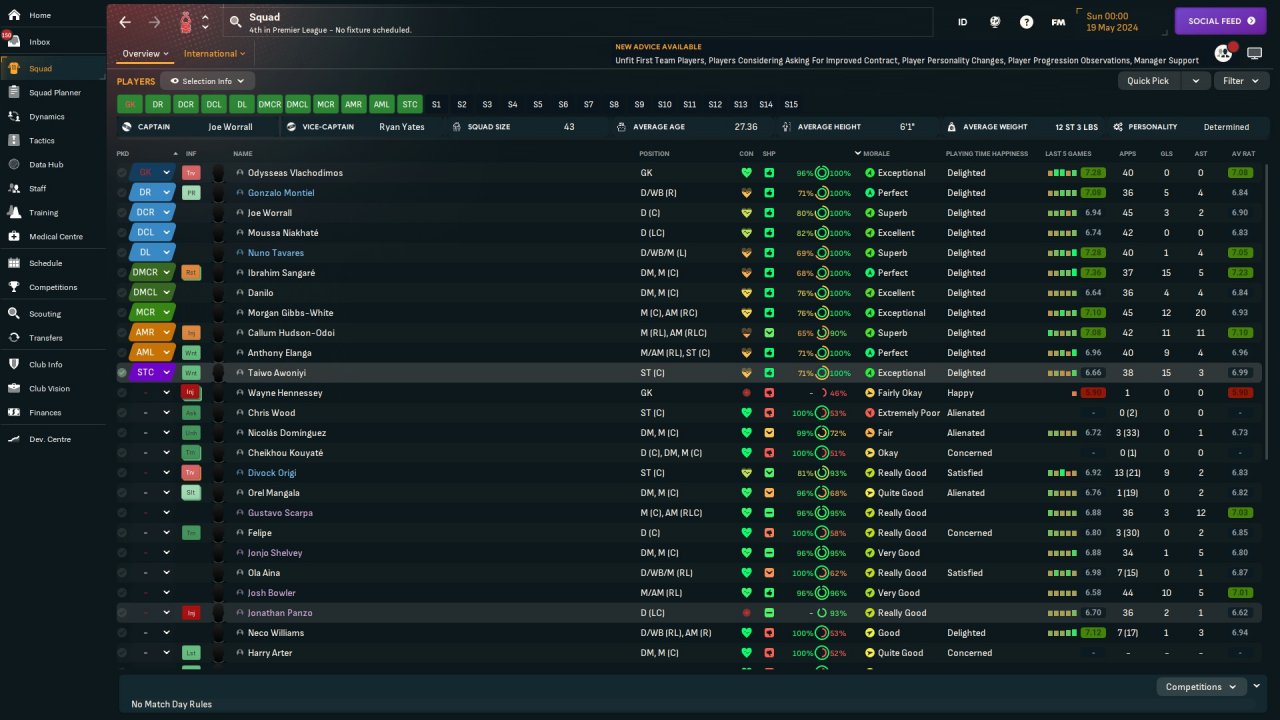Open the ID icon in top bar
Image resolution: width=1280 pixels, height=720 pixels.
click(x=962, y=22)
